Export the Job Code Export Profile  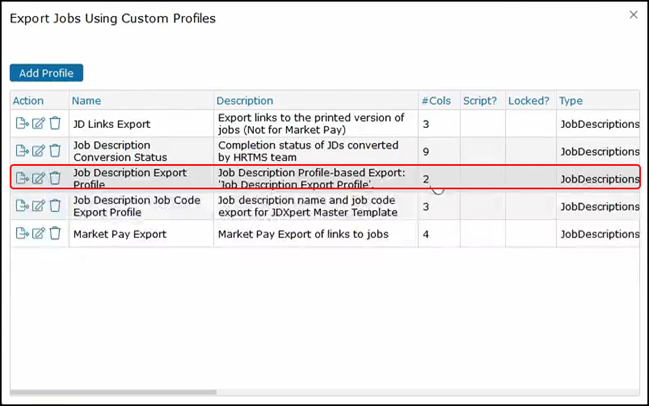click(x=22, y=206)
